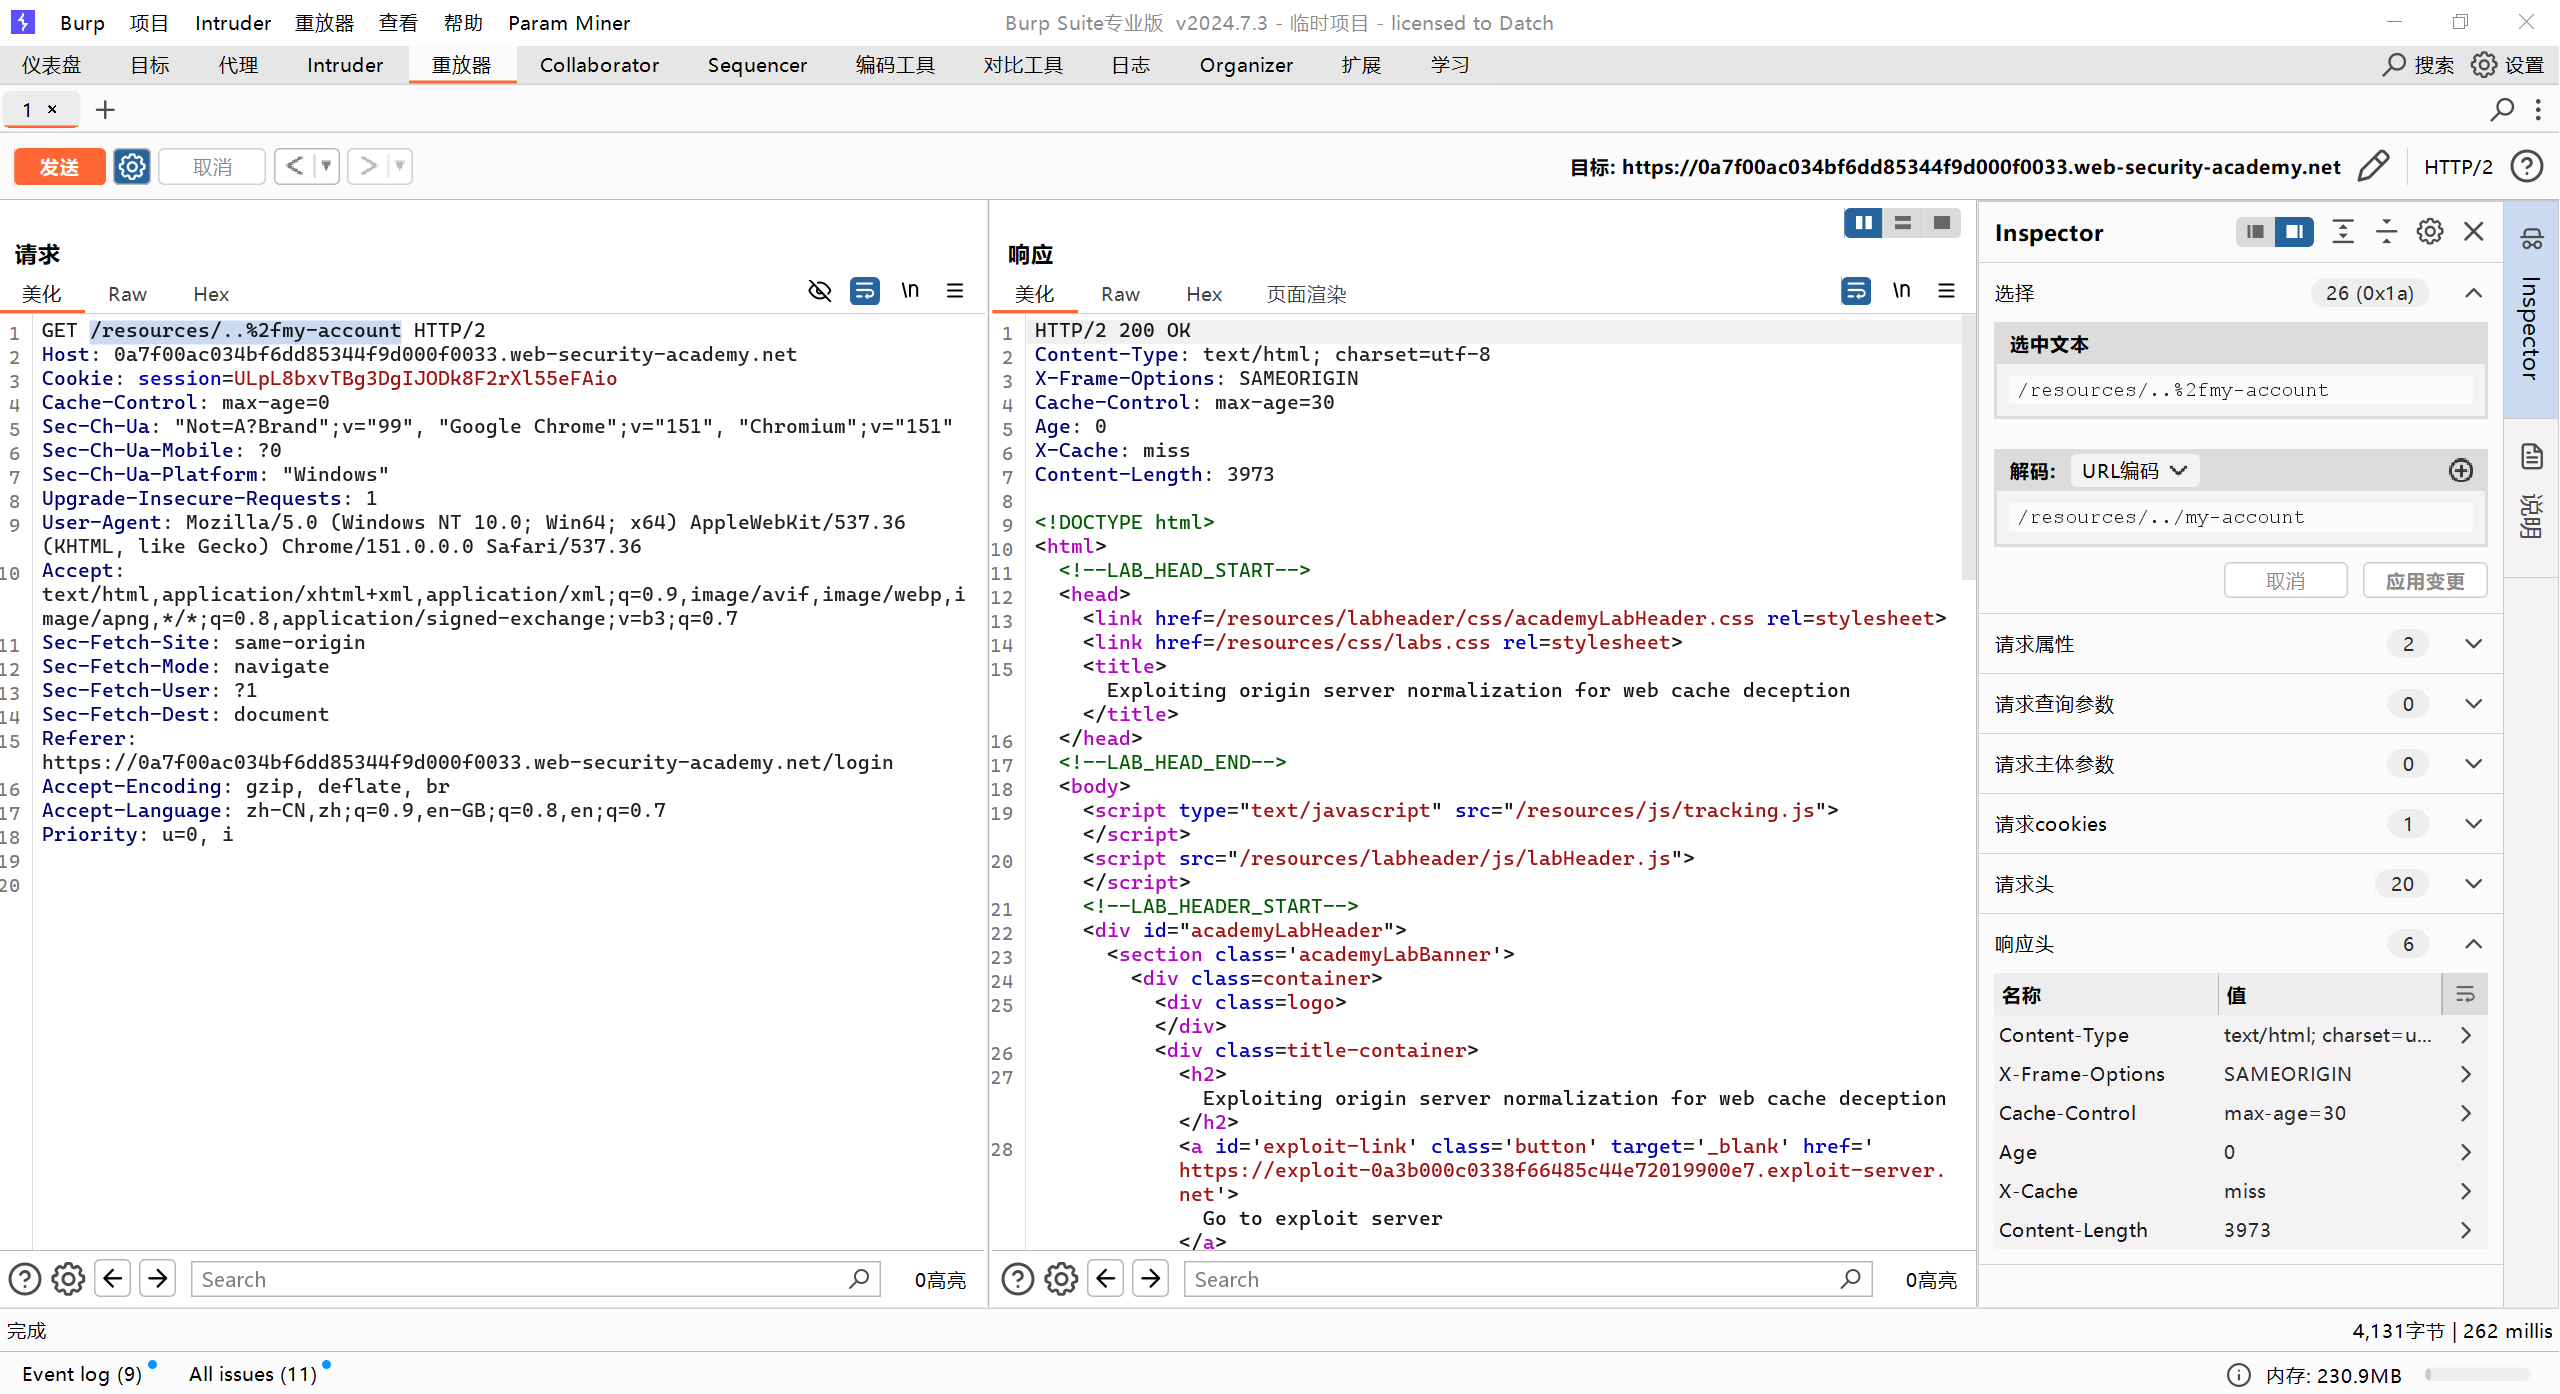
Task: Select vertical stacked layout
Action: pyautogui.click(x=1903, y=223)
